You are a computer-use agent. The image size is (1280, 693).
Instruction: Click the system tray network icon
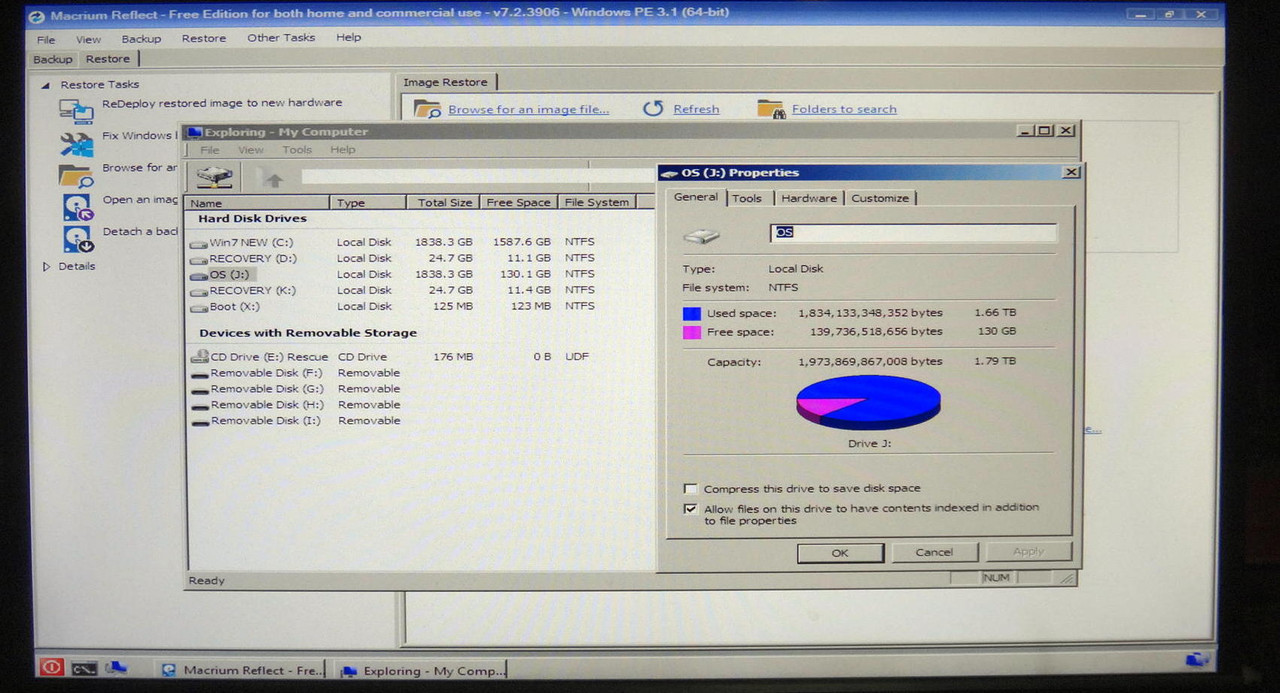(x=1197, y=660)
